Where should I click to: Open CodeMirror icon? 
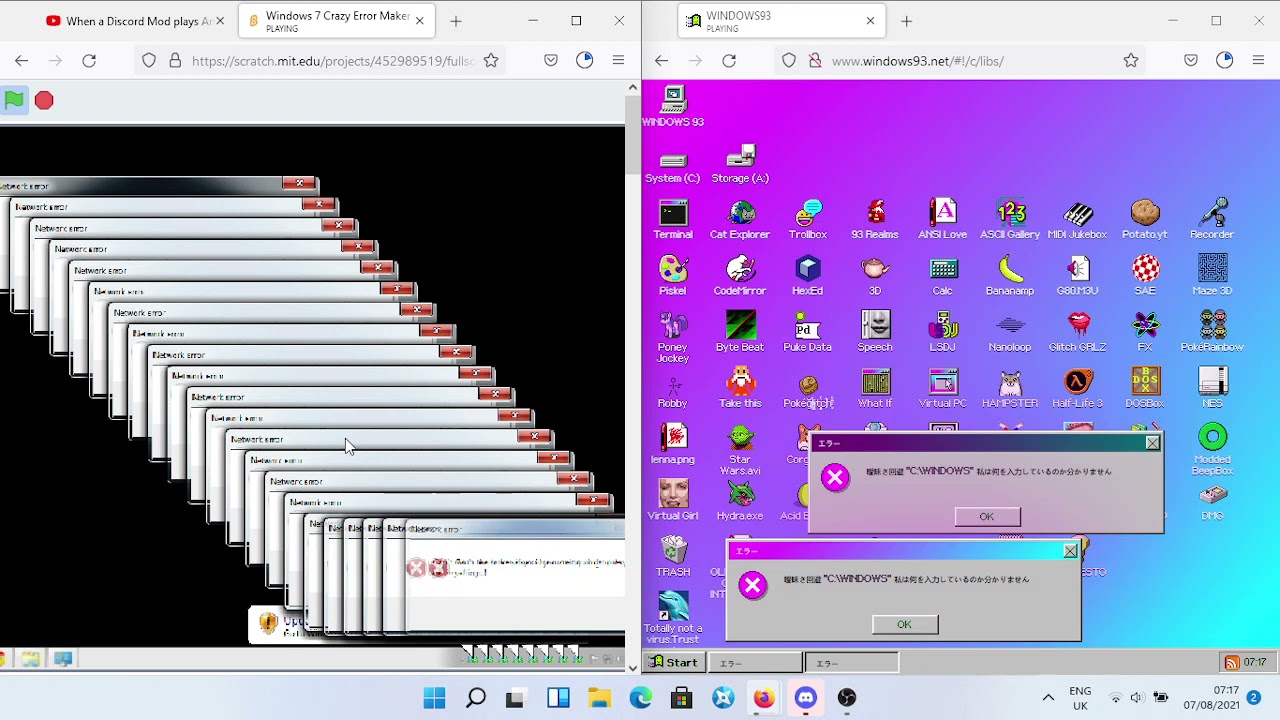[x=740, y=276]
